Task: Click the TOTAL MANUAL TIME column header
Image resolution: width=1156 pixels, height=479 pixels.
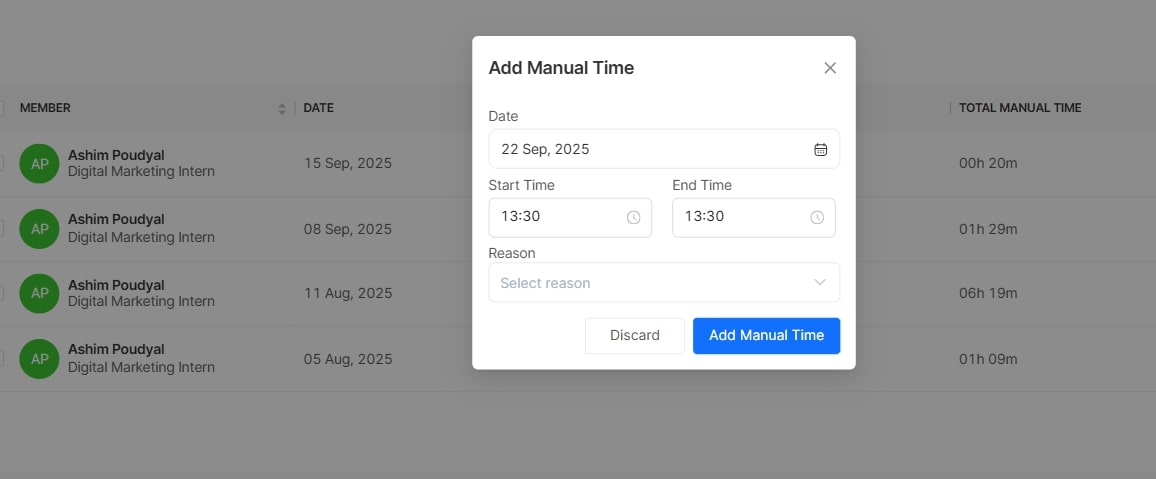Action: [x=1020, y=108]
